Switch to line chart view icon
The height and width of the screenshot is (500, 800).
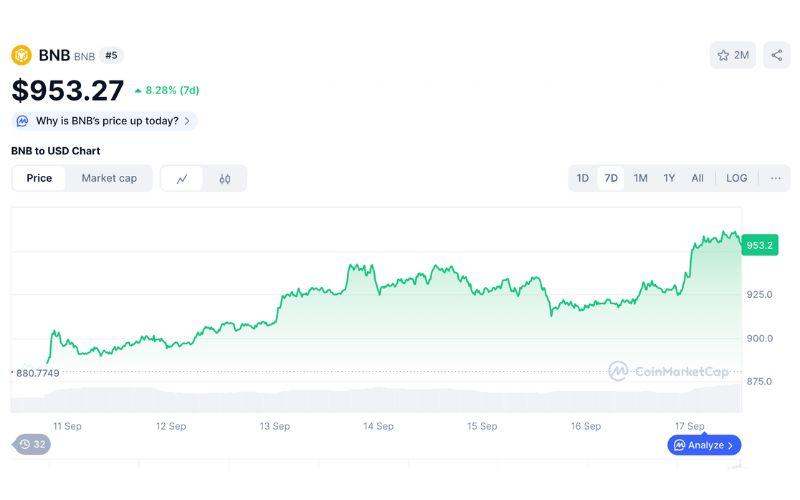click(x=182, y=179)
